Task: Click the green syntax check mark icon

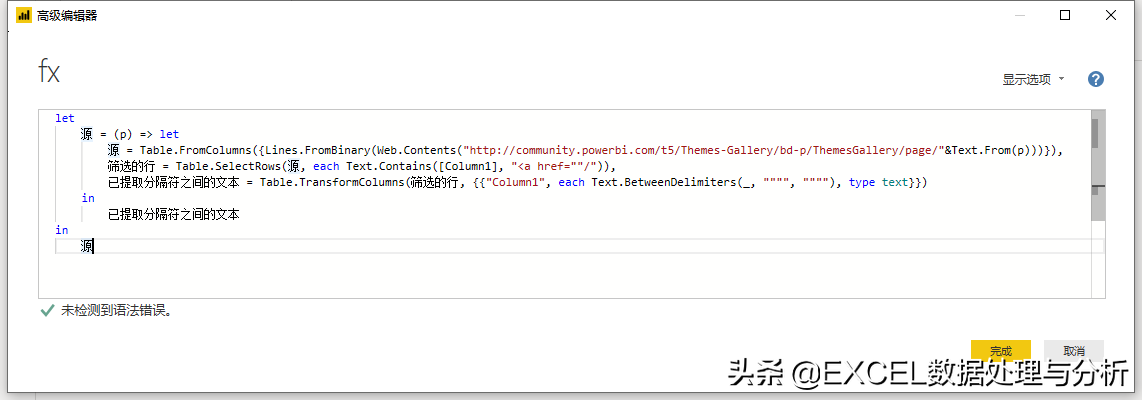Action: tap(47, 311)
